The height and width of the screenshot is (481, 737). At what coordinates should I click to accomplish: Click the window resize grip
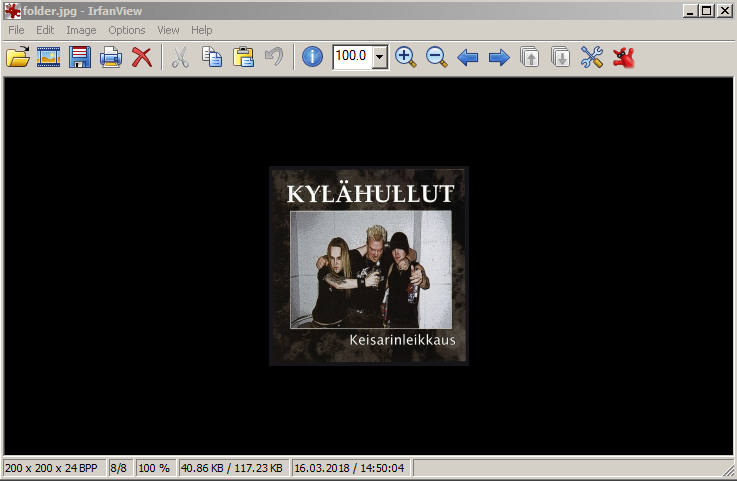click(728, 470)
